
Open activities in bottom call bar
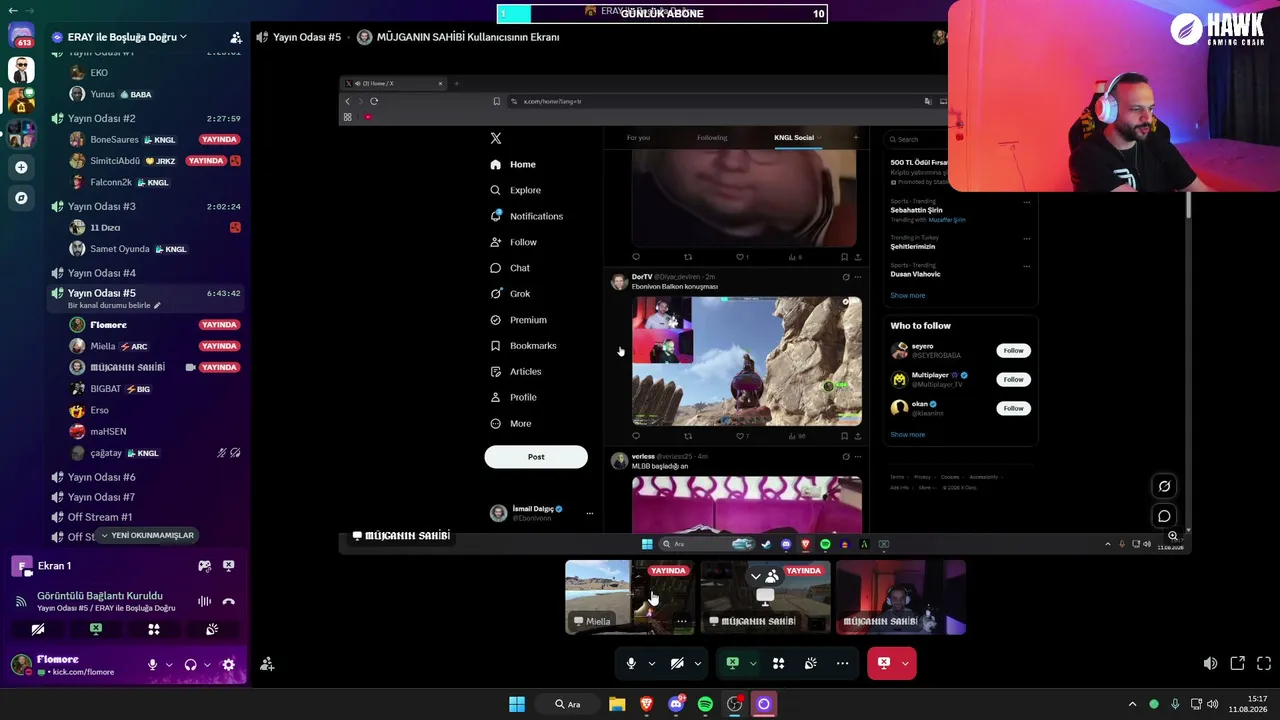pos(778,663)
